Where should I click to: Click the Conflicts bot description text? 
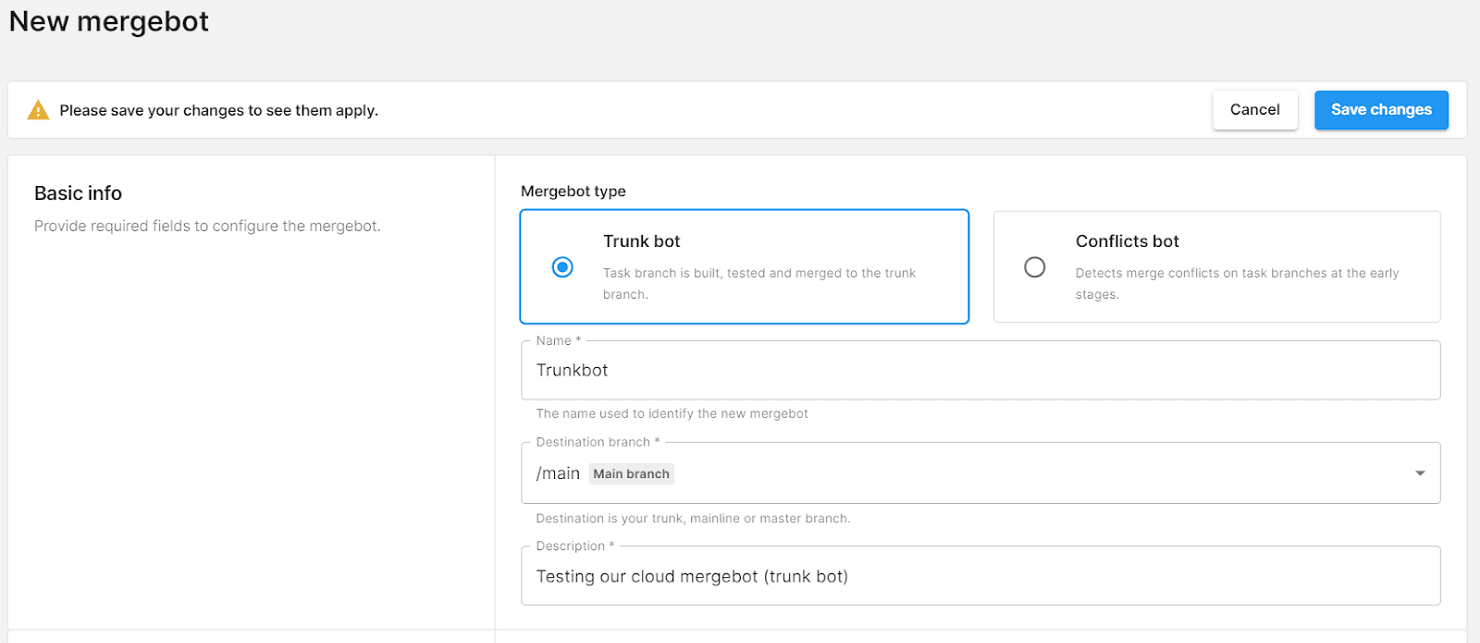(1236, 283)
